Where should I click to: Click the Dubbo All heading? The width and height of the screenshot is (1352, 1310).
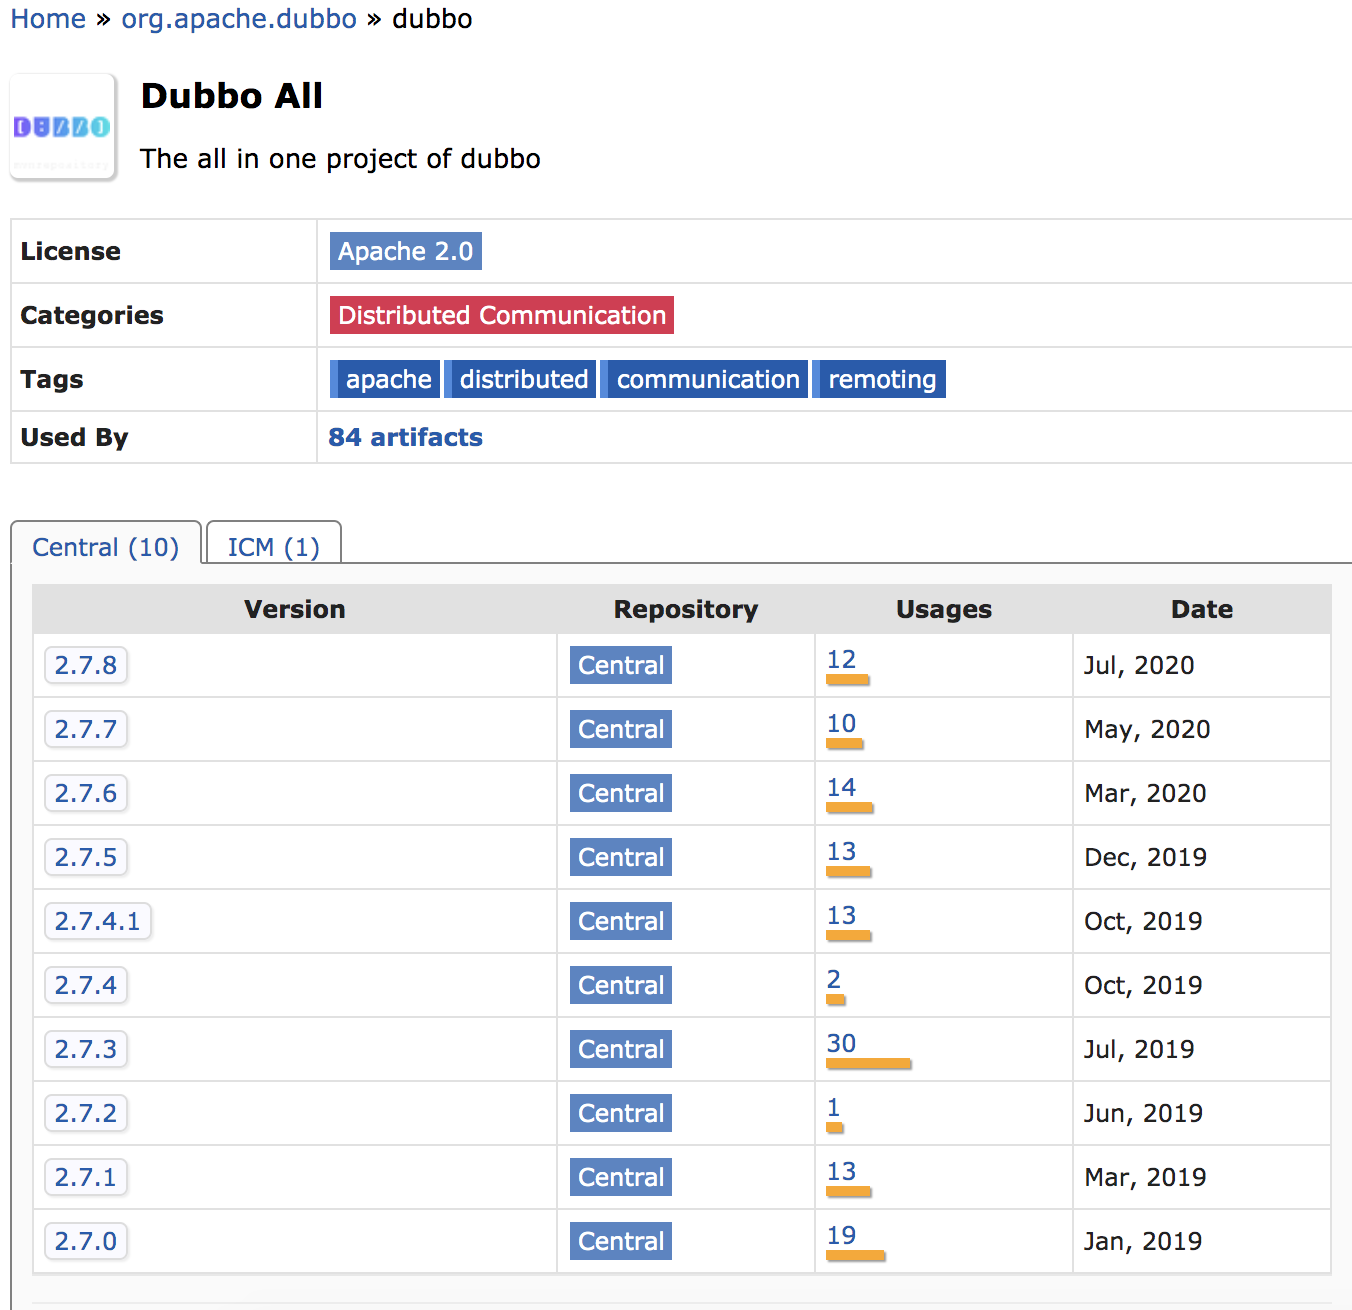pyautogui.click(x=232, y=96)
